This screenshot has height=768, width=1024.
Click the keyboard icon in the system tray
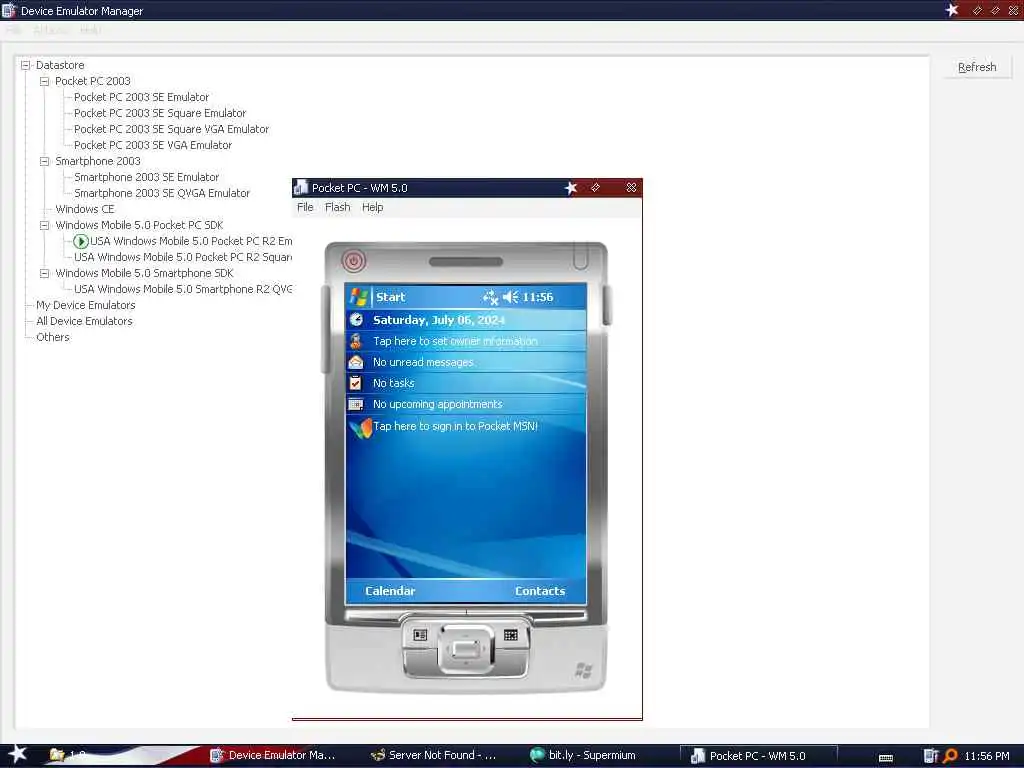886,757
